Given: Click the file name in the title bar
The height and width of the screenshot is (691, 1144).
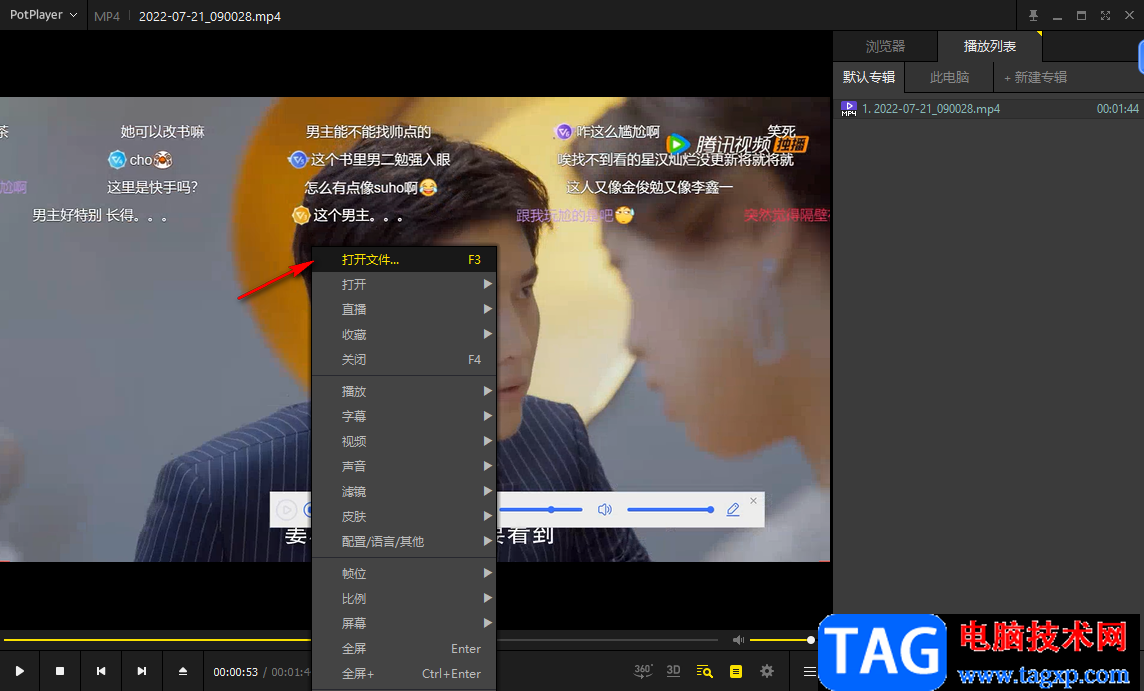Looking at the screenshot, I should point(210,16).
